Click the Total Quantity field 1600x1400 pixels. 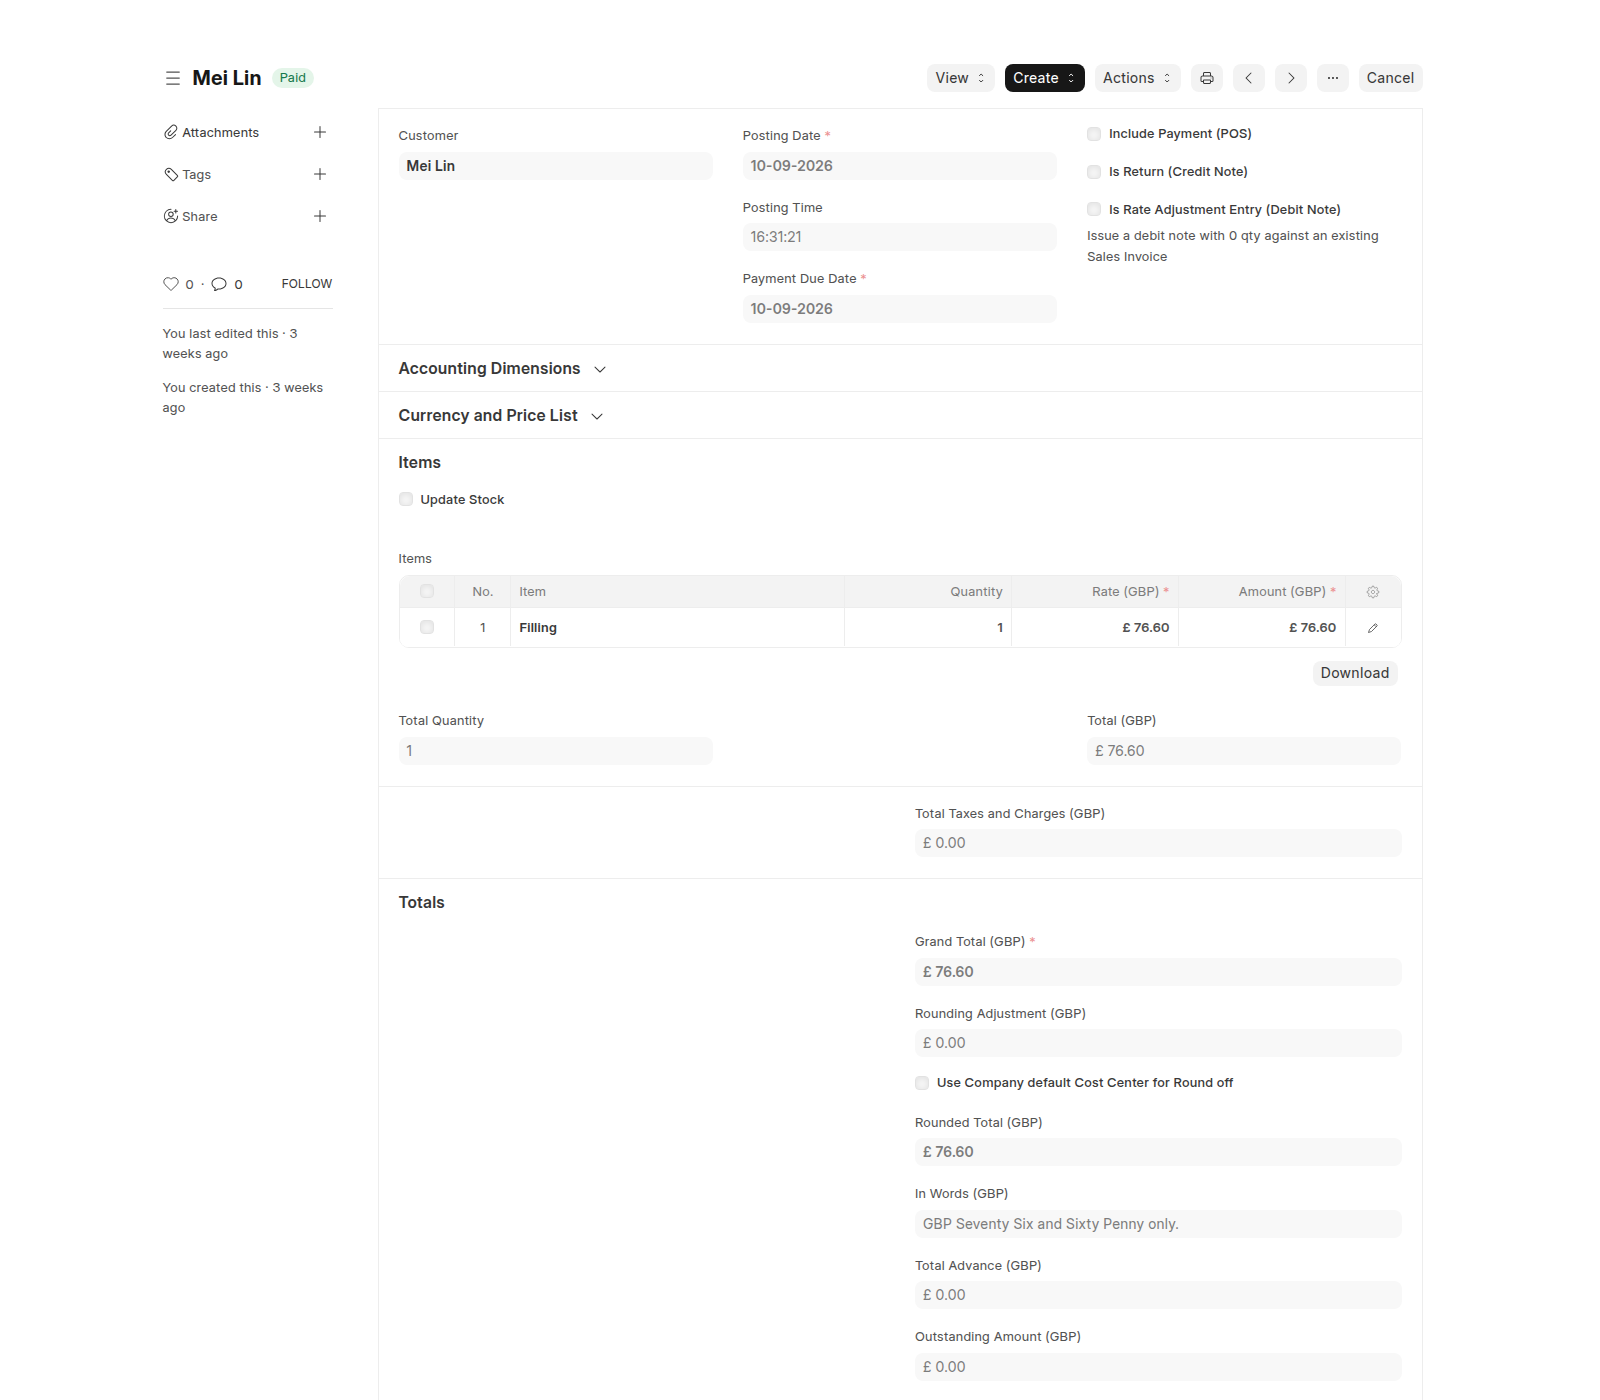[555, 751]
